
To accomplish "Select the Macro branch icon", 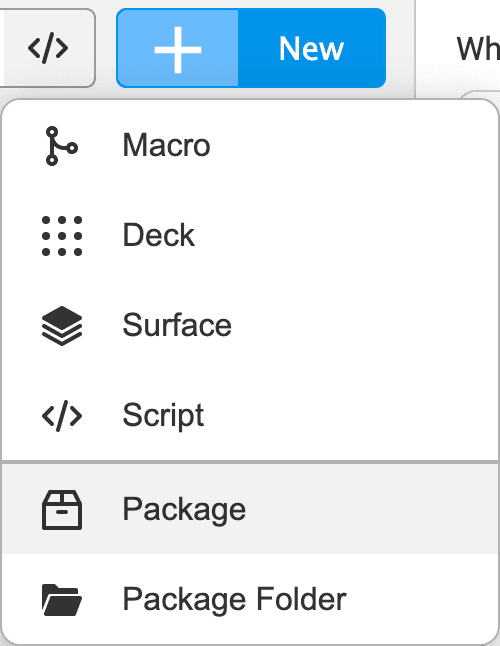I will coord(61,146).
